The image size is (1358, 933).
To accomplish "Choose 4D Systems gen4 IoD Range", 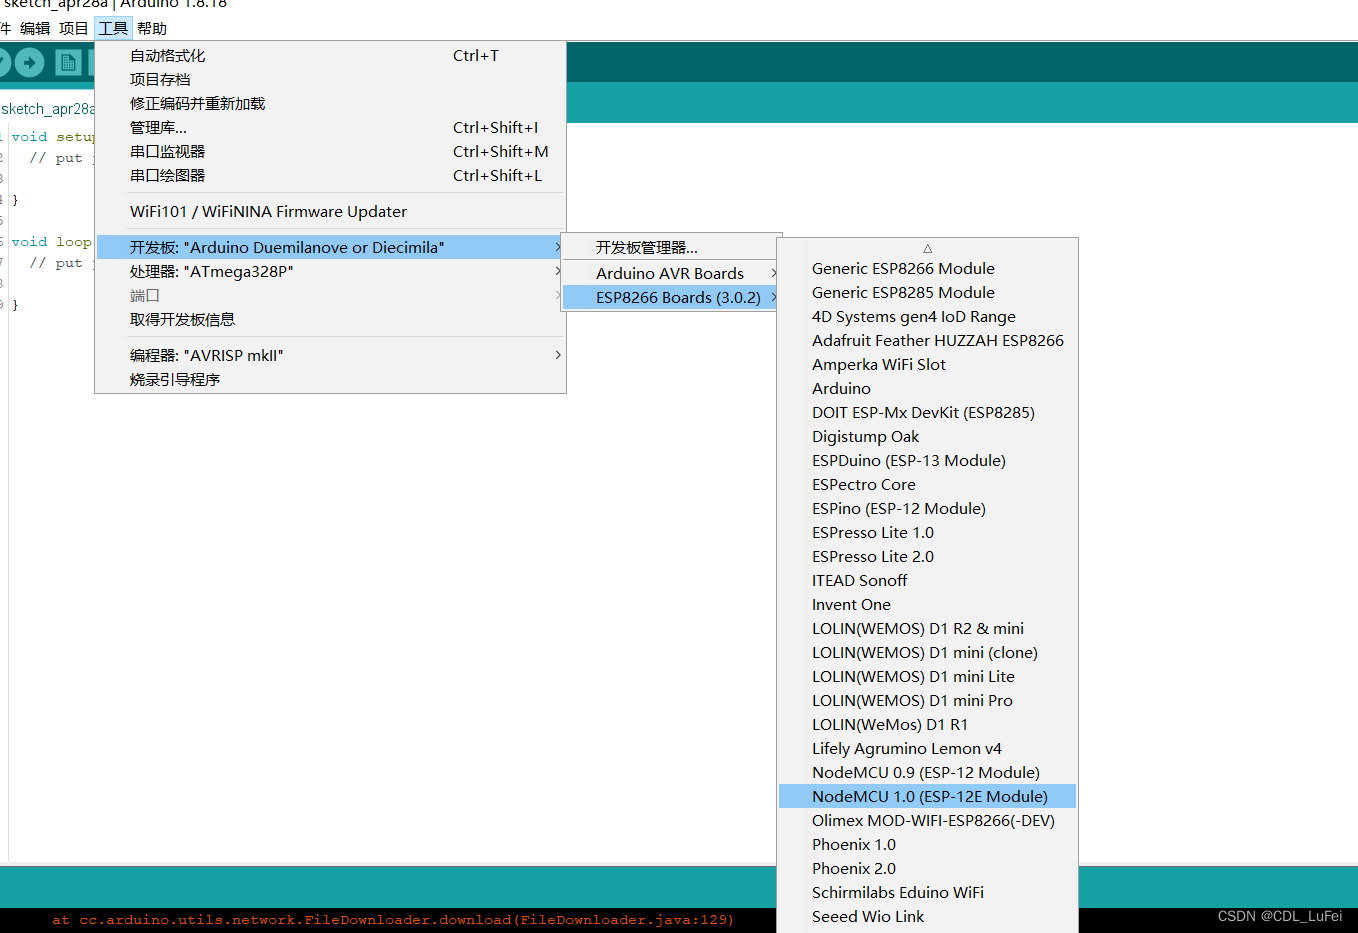I will (x=928, y=317).
